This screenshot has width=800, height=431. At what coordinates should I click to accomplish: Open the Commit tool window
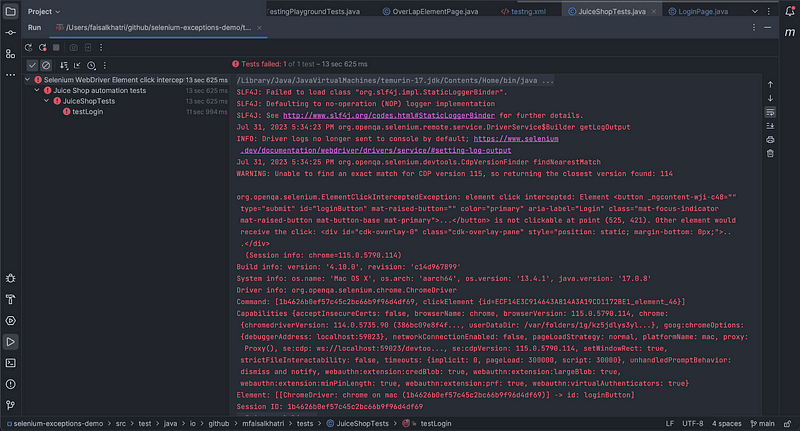(10, 33)
